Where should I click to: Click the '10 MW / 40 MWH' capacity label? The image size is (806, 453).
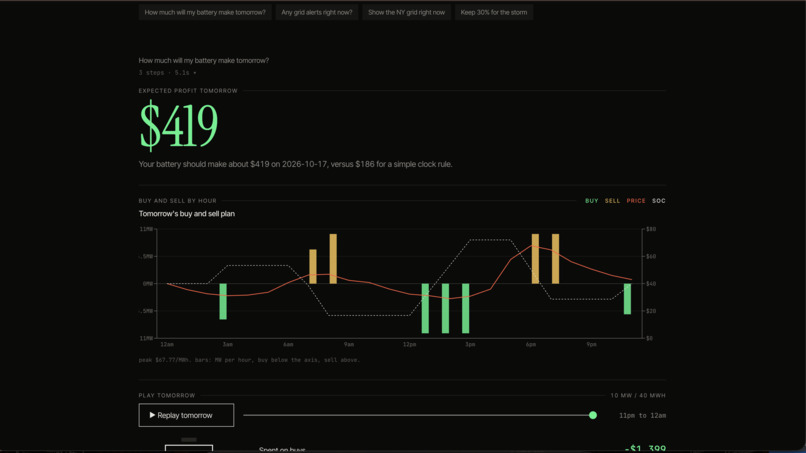pos(638,395)
